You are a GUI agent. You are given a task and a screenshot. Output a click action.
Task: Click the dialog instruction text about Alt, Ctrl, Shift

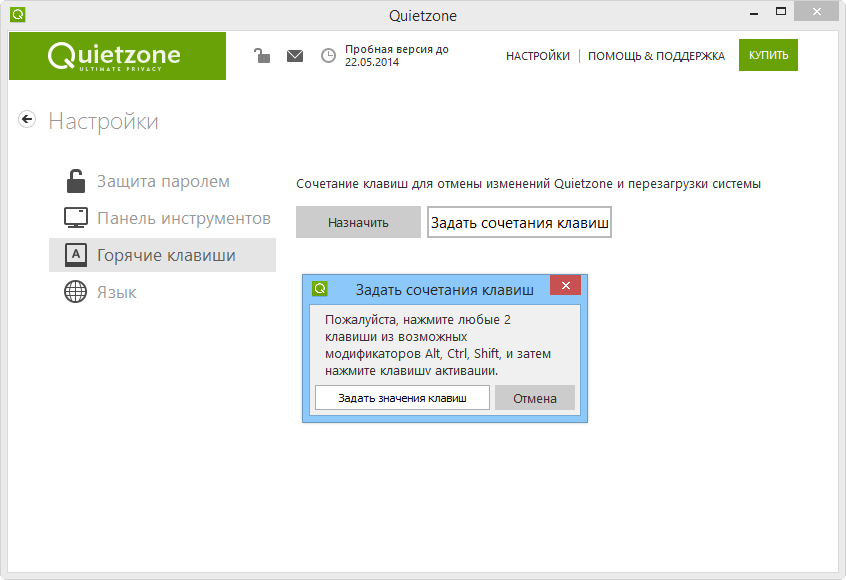pos(438,345)
